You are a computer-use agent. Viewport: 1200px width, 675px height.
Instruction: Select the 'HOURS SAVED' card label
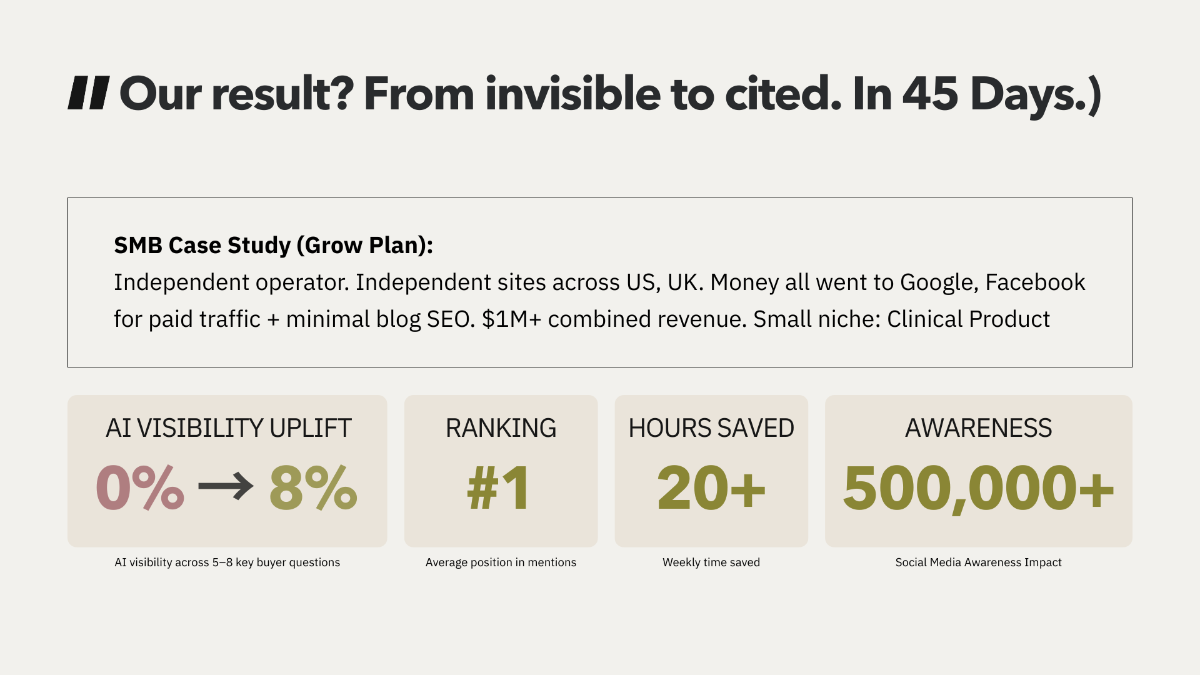click(x=711, y=428)
